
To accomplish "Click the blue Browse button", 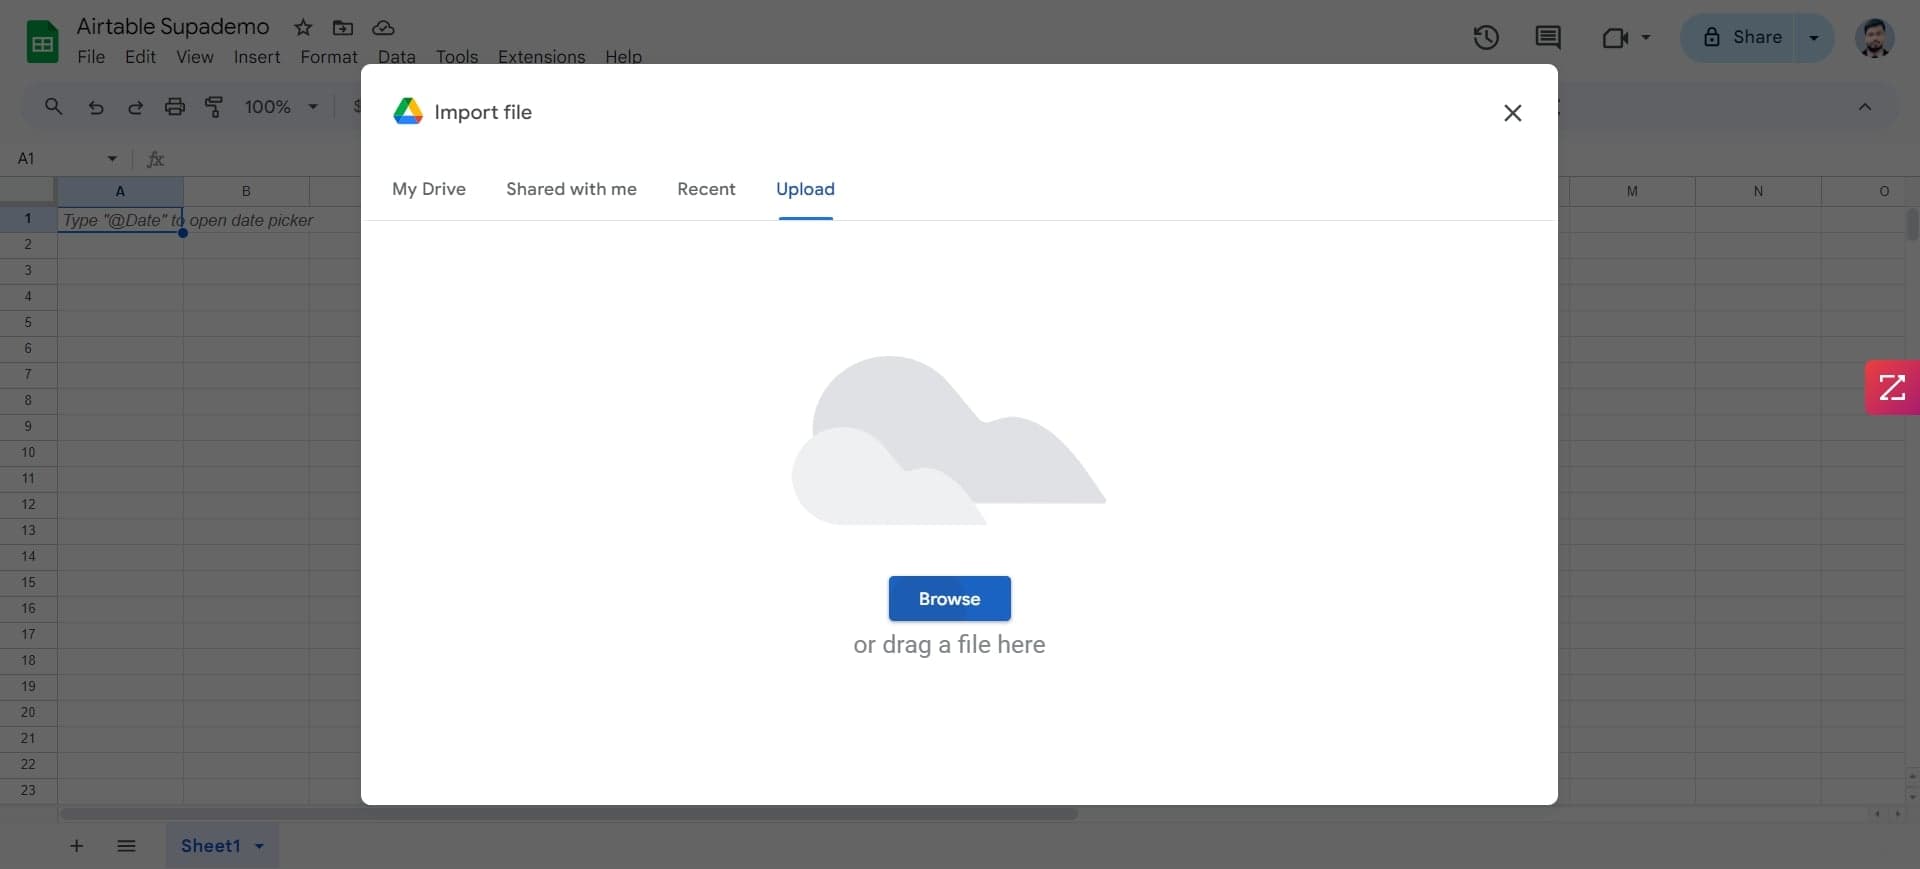I will click(949, 598).
